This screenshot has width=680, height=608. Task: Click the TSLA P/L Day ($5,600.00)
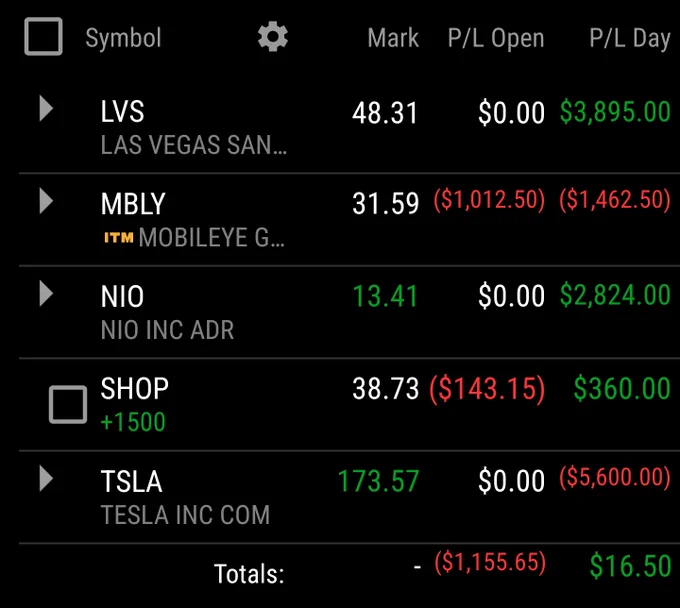615,477
